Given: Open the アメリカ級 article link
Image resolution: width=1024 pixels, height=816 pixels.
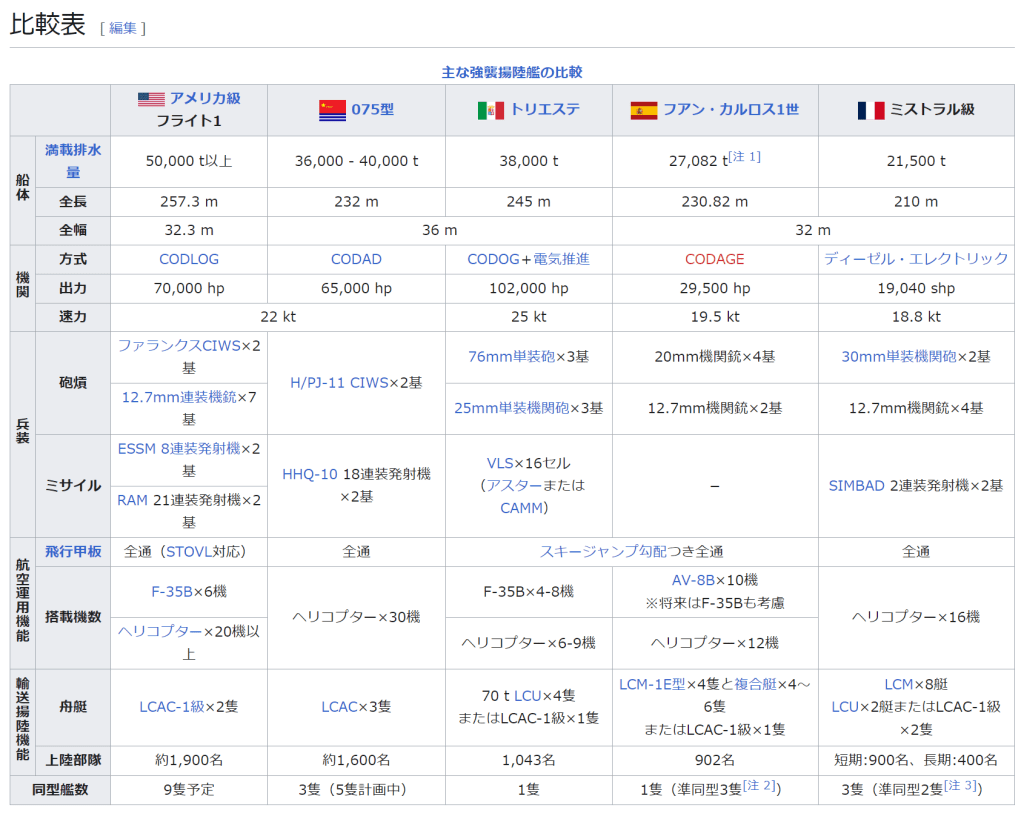Looking at the screenshot, I should pos(205,99).
